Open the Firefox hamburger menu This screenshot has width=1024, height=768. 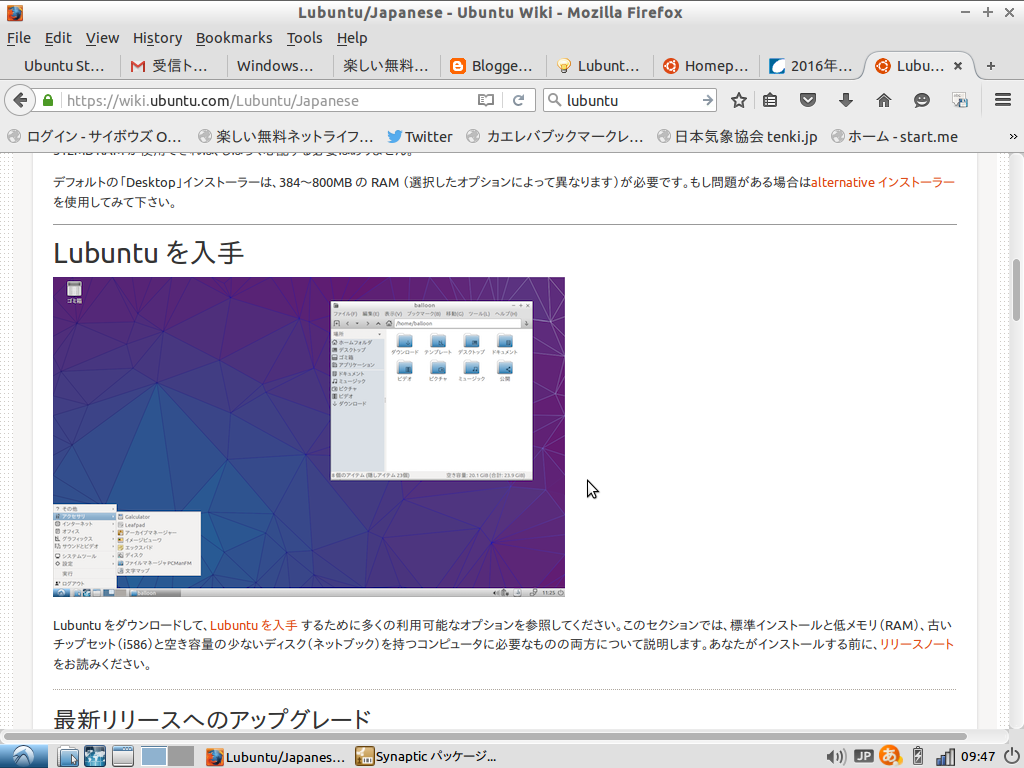[x=1002, y=100]
